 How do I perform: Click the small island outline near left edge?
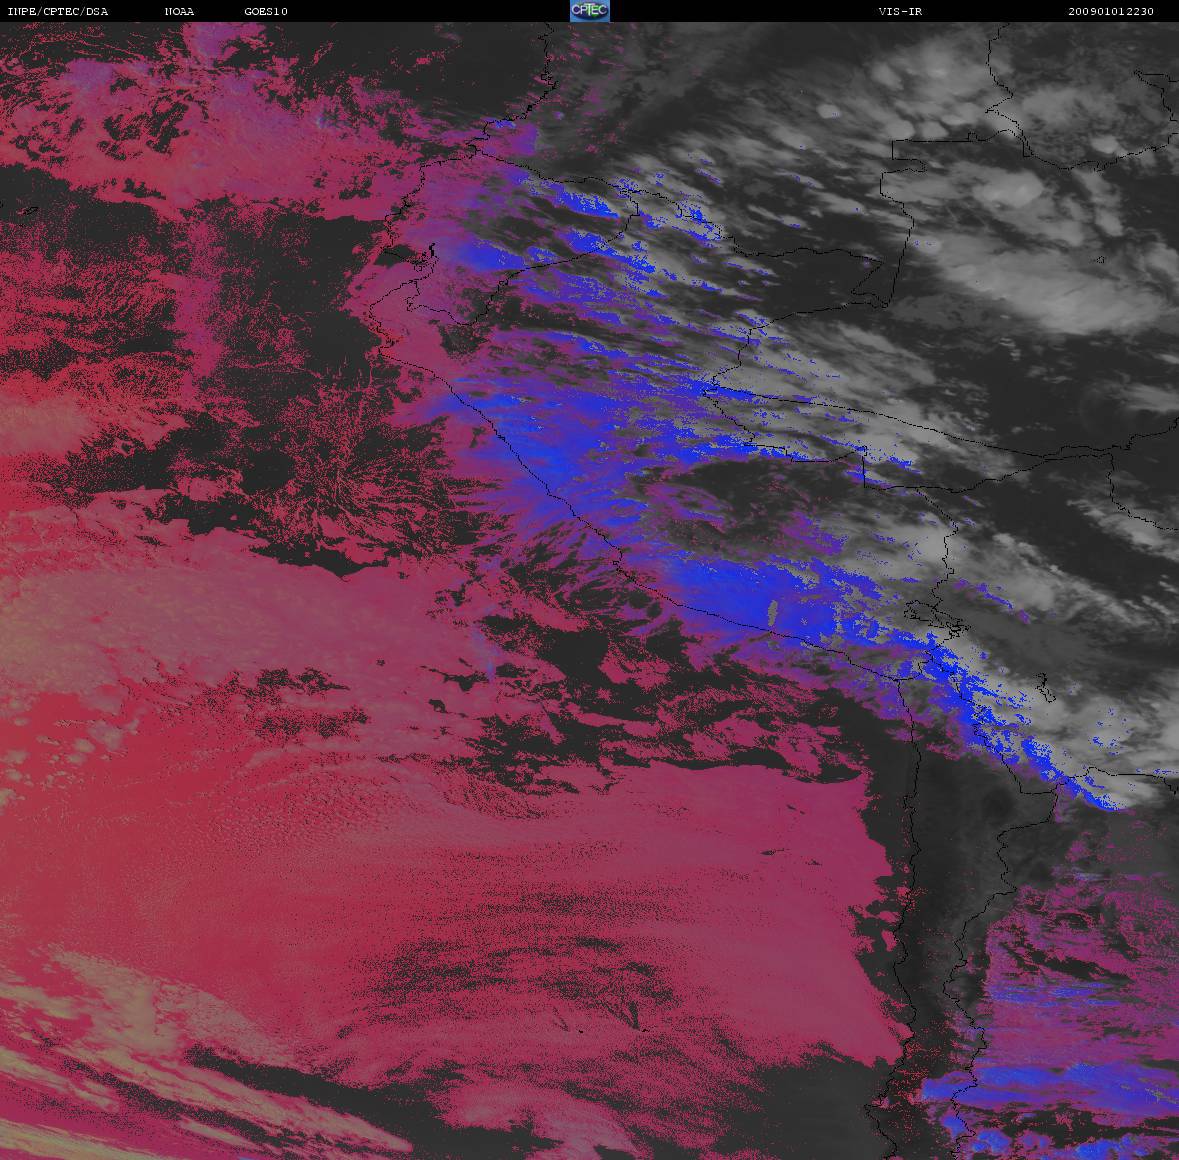point(28,210)
